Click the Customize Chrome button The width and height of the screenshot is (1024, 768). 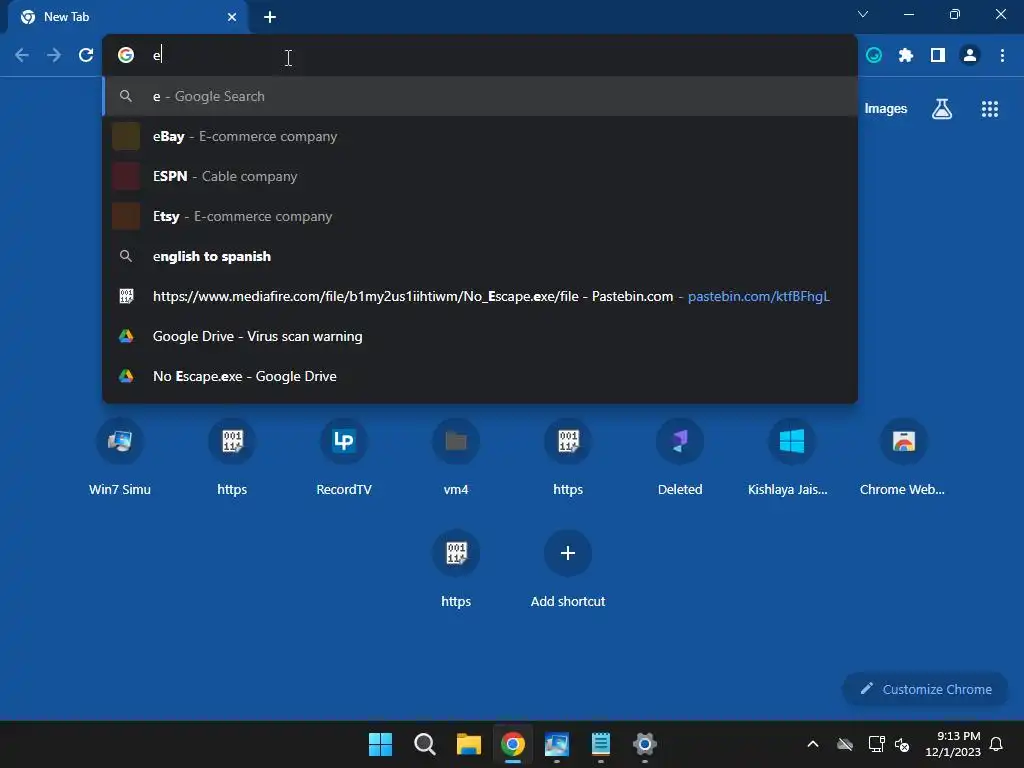pyautogui.click(x=925, y=689)
